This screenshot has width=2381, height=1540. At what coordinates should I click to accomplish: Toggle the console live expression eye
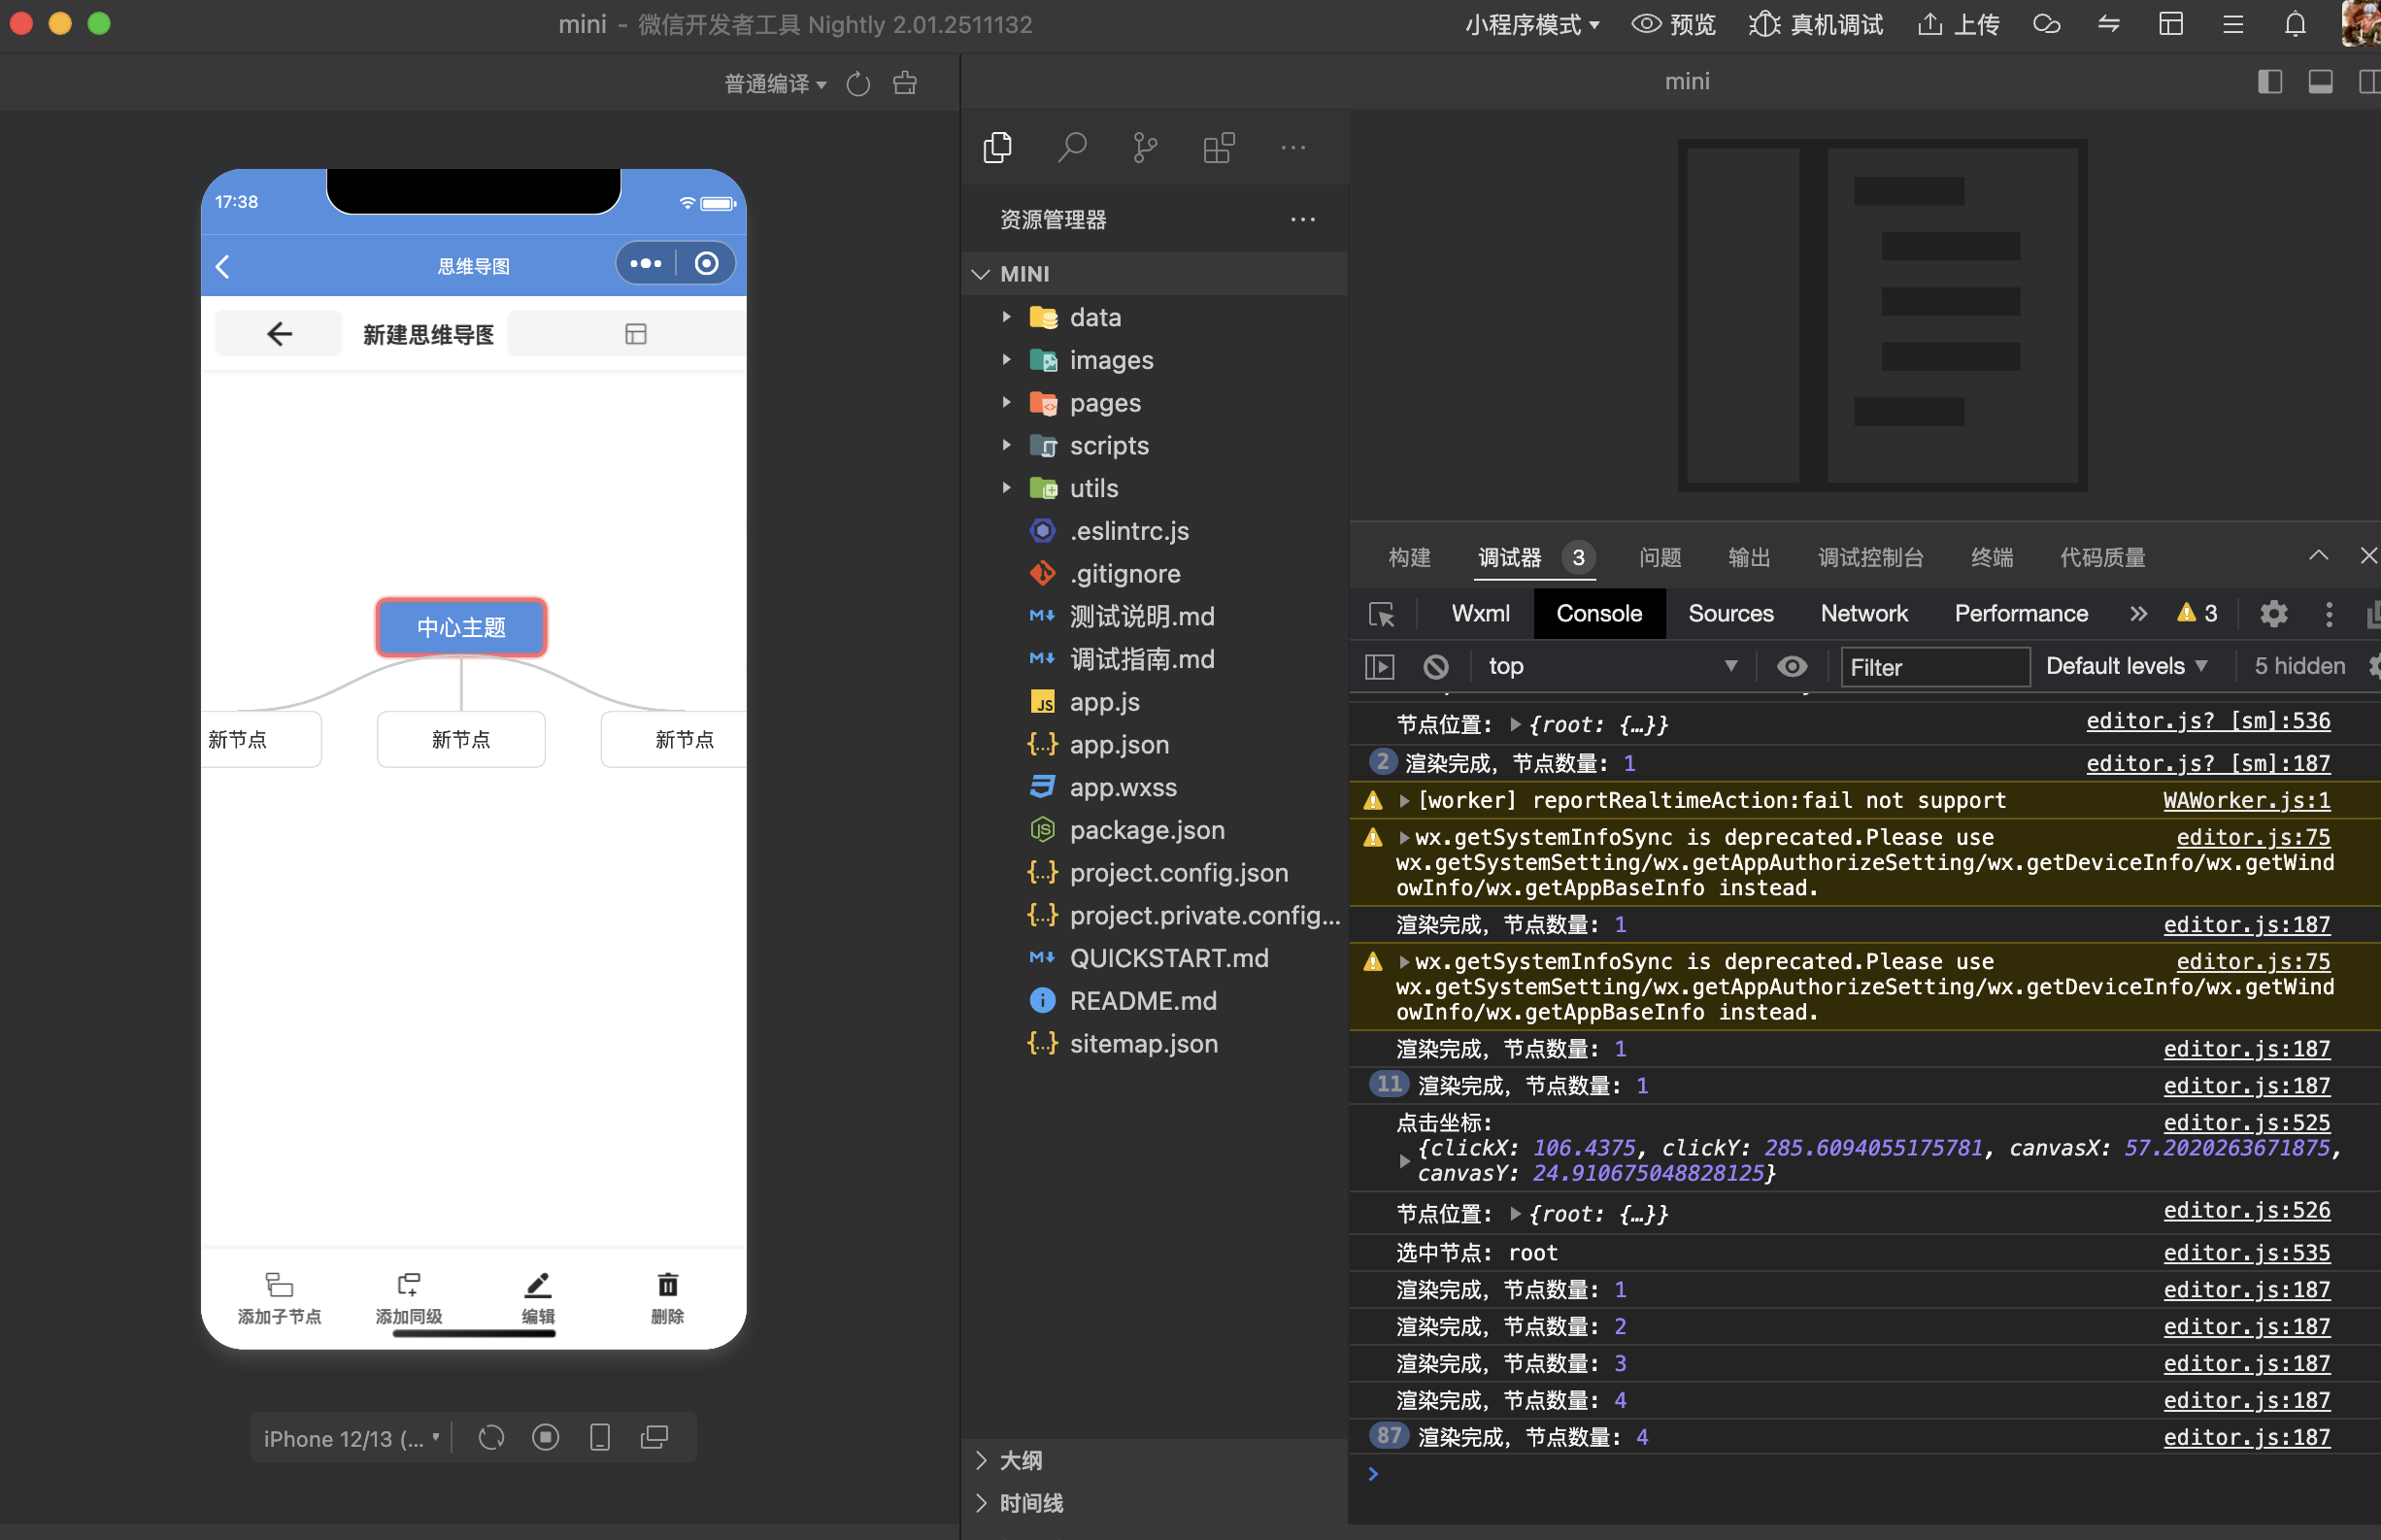[1791, 667]
